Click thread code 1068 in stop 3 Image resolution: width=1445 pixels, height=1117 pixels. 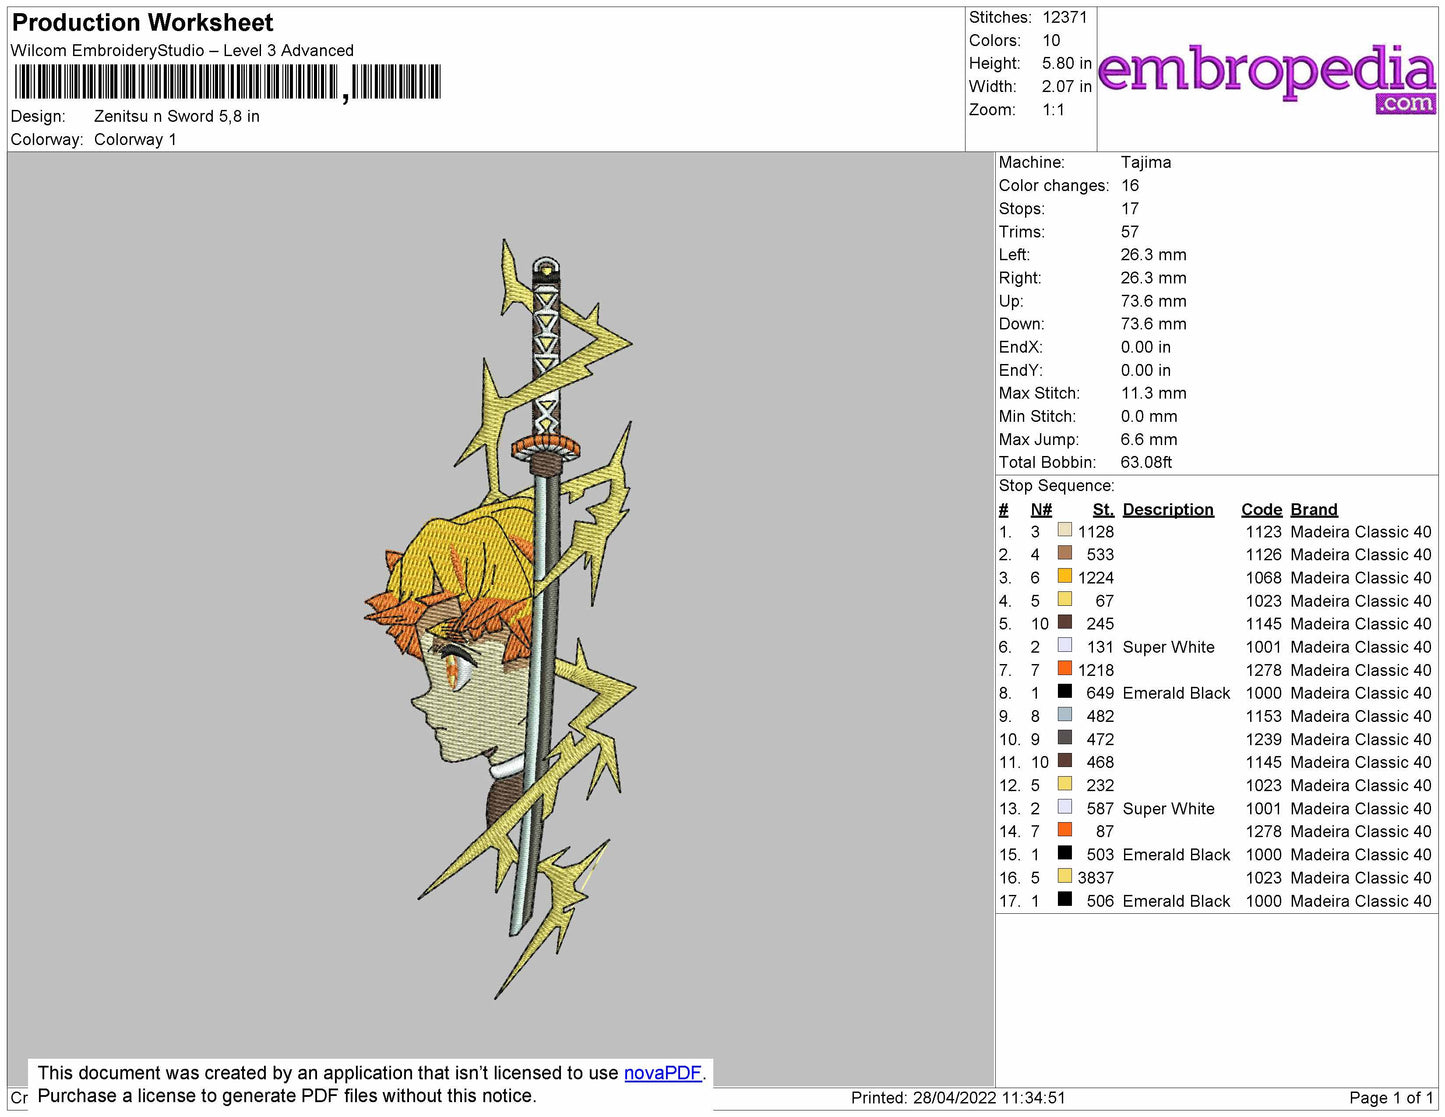[1263, 577]
